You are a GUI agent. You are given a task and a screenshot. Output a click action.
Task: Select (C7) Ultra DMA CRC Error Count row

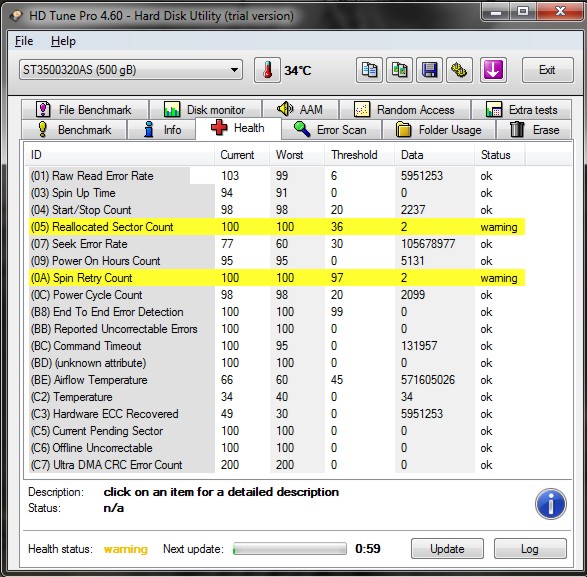(x=277, y=465)
